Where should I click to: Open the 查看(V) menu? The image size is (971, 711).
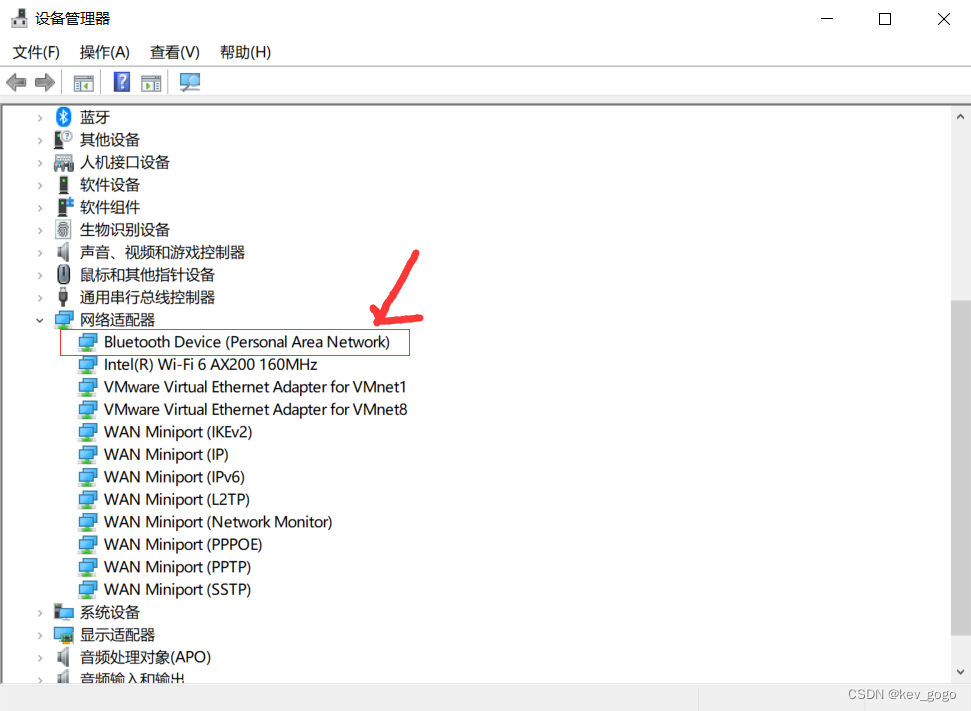coord(175,52)
